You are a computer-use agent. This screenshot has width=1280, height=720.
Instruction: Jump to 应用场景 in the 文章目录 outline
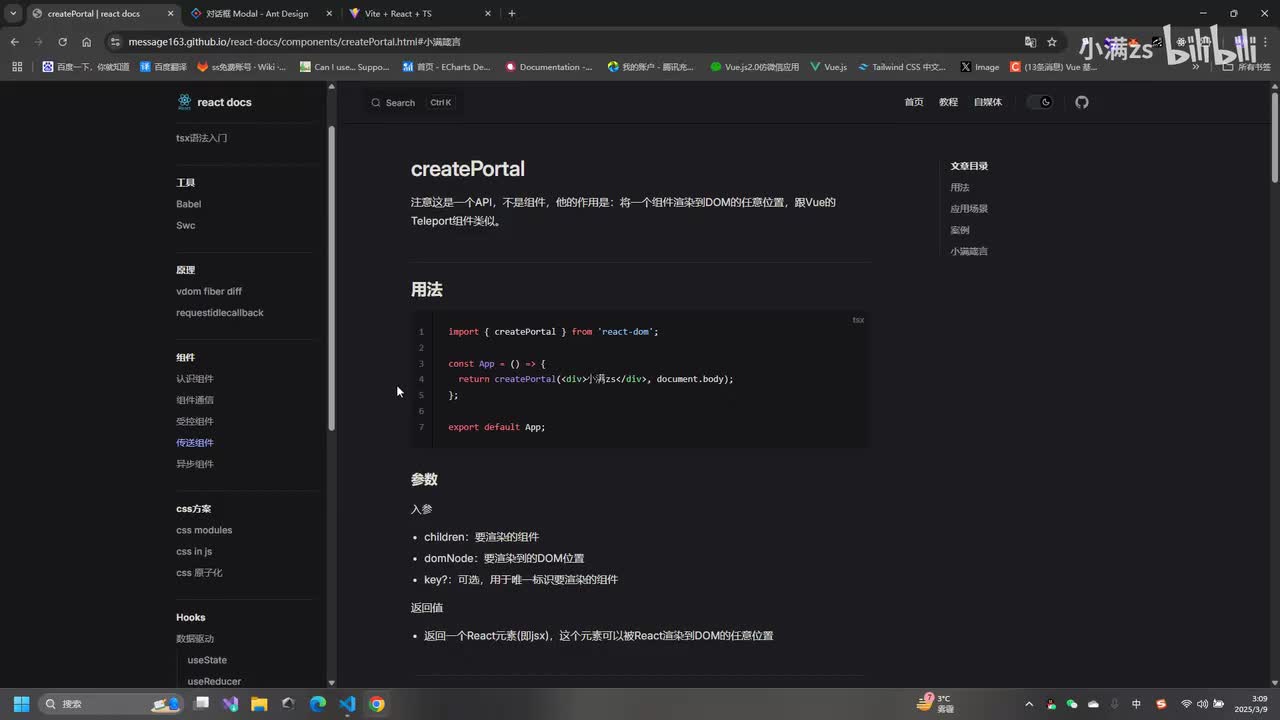(969, 209)
